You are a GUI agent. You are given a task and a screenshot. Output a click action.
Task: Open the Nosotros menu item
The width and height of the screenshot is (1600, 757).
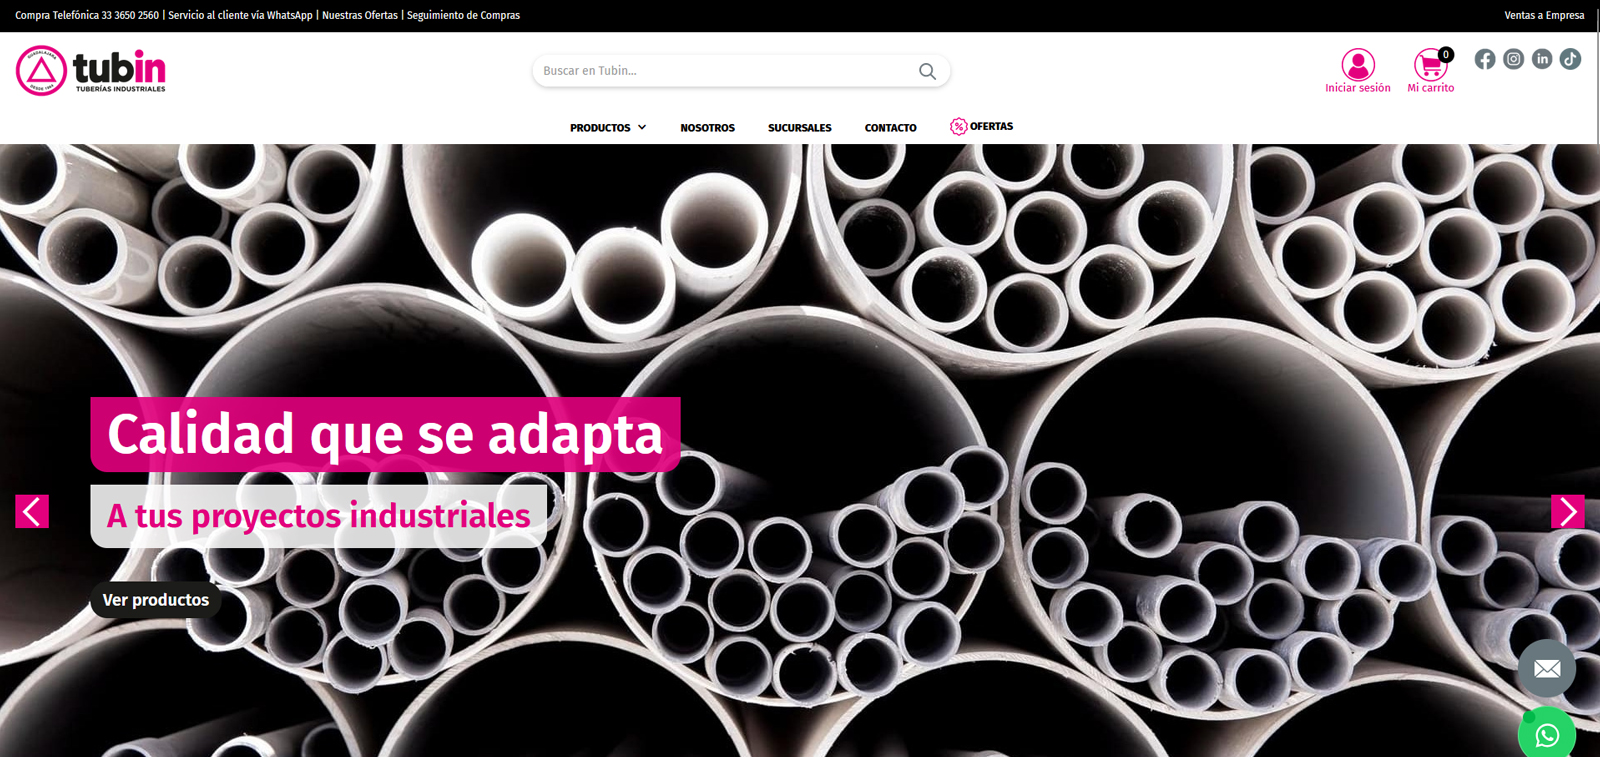(707, 128)
